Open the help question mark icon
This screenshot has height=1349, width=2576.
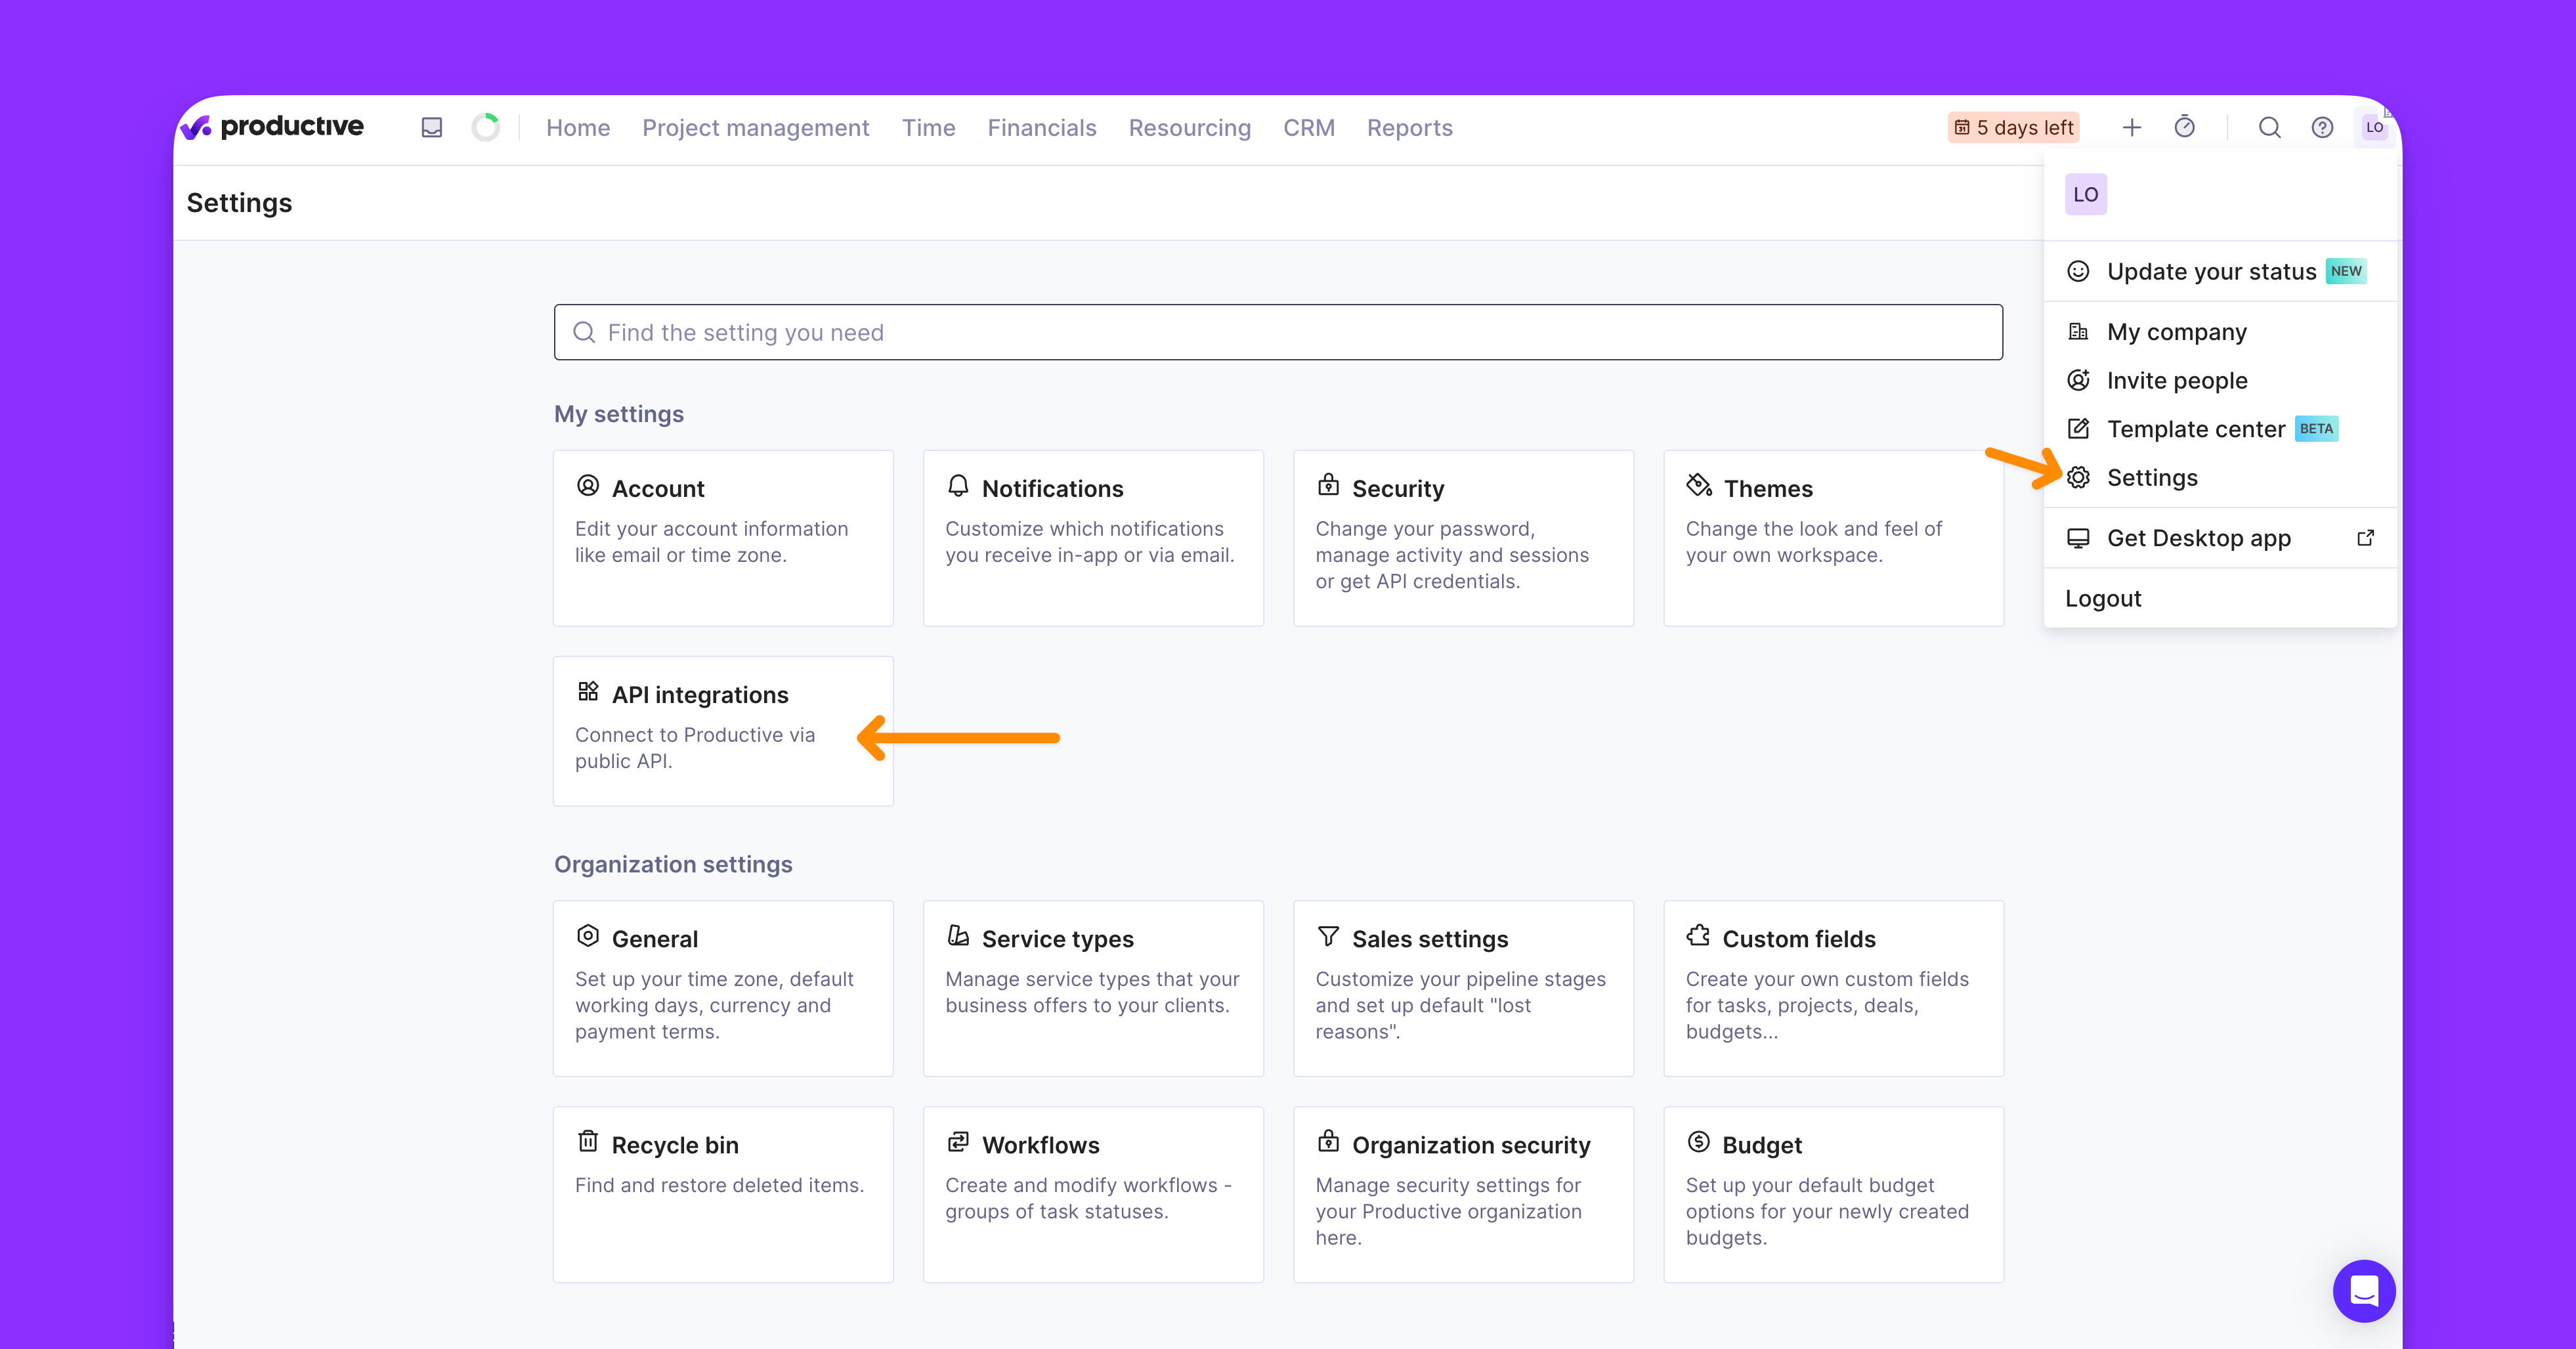[x=2322, y=128]
